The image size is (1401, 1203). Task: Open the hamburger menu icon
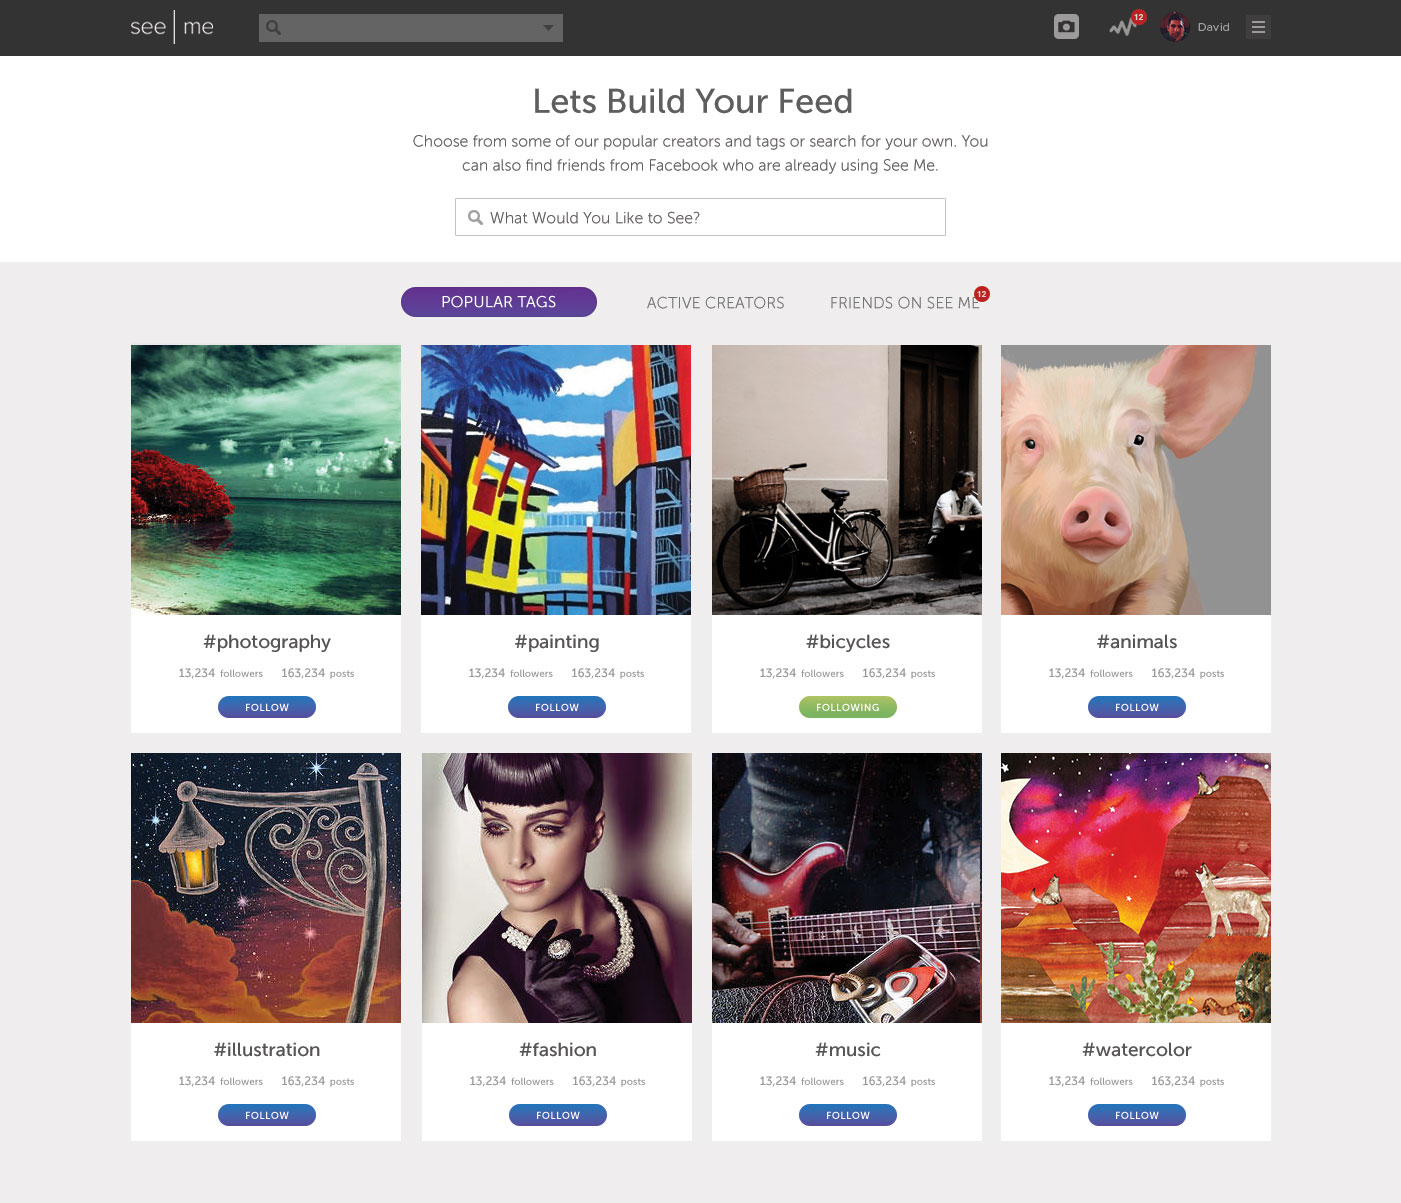click(1258, 27)
